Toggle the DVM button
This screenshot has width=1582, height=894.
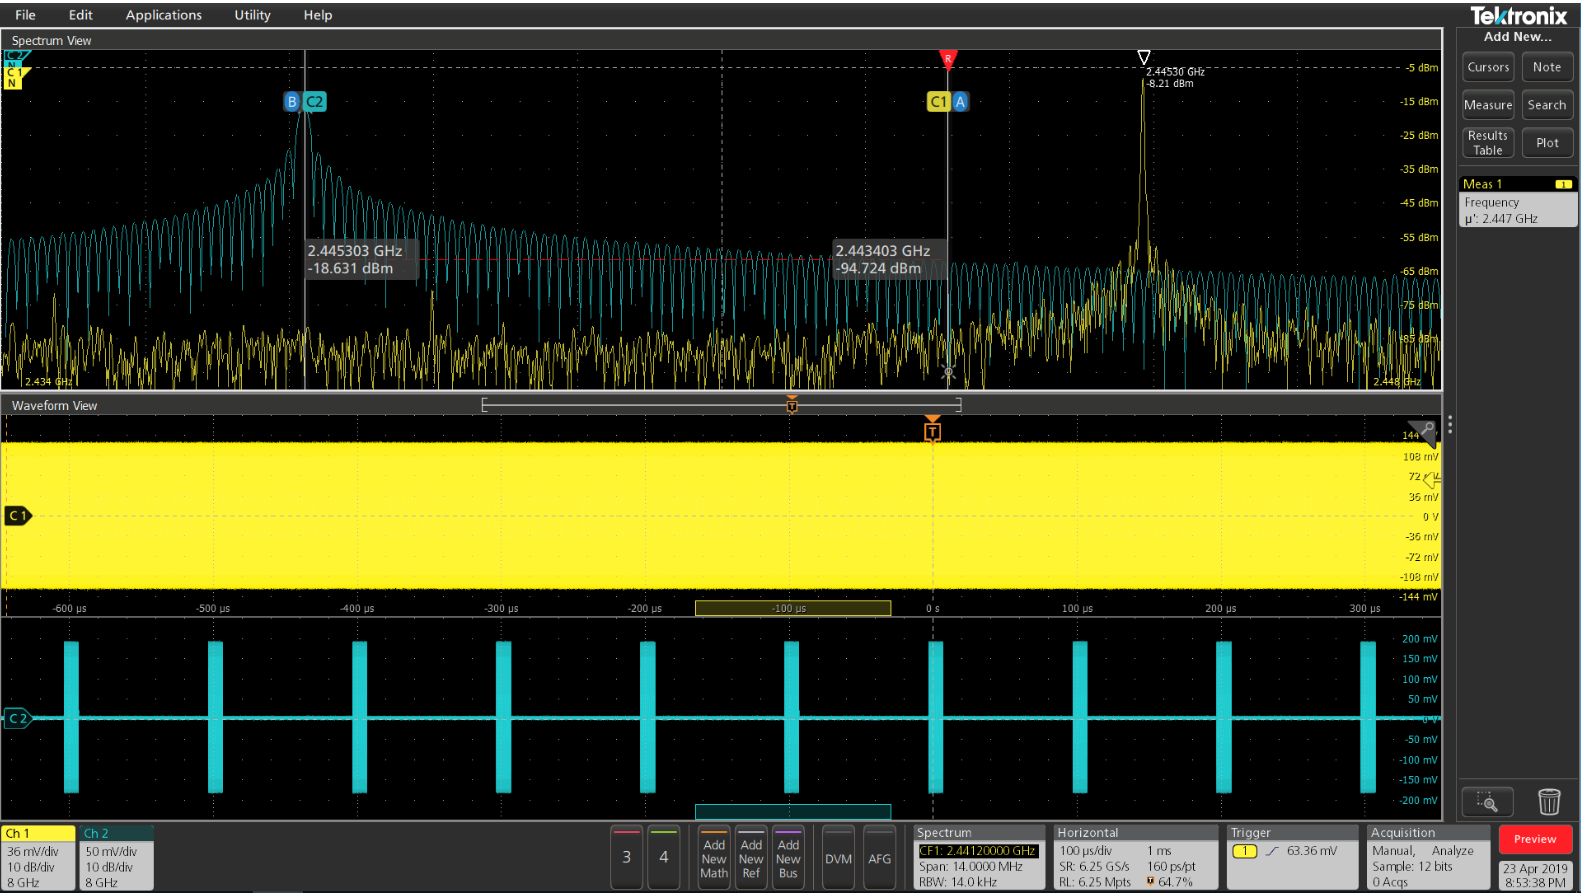coord(838,858)
